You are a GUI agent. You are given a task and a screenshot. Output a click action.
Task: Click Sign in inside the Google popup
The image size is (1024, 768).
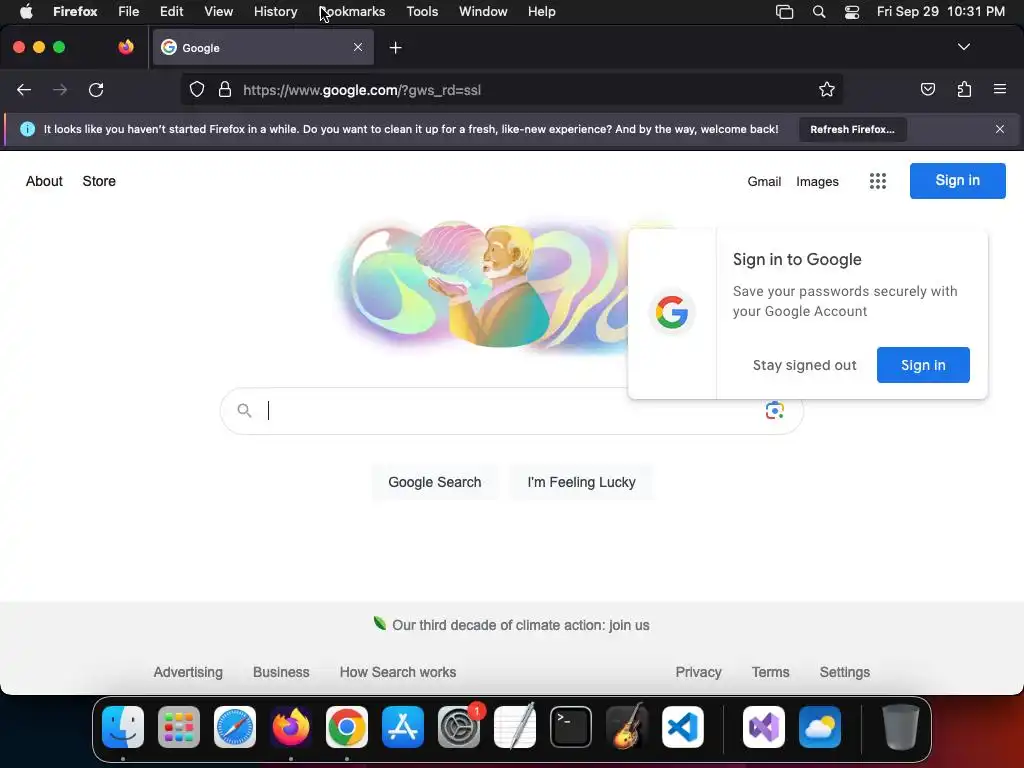pyautogui.click(x=923, y=365)
